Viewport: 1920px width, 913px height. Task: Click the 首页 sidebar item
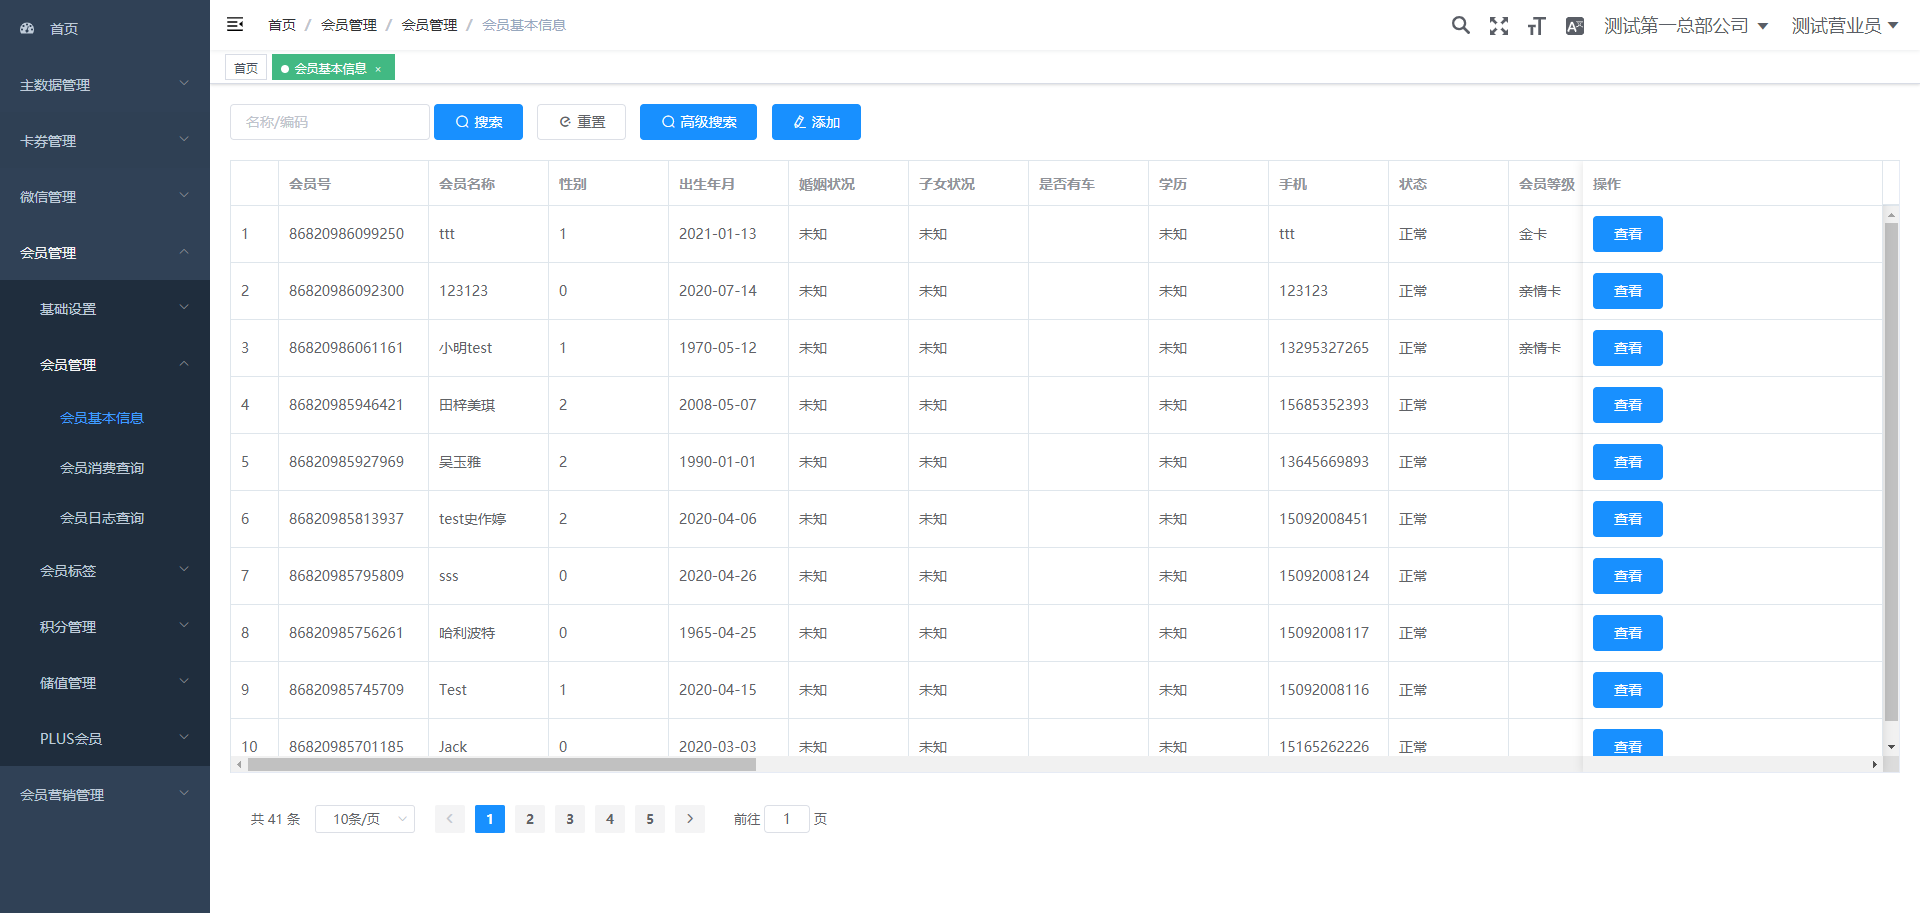(105, 28)
